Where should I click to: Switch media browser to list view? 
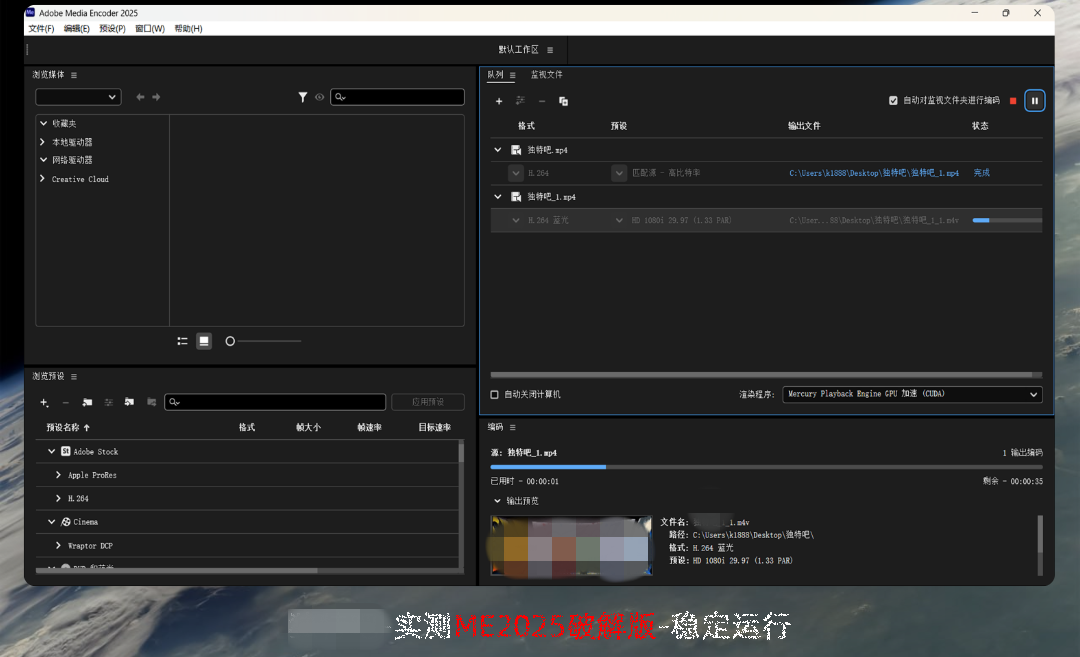coord(183,341)
